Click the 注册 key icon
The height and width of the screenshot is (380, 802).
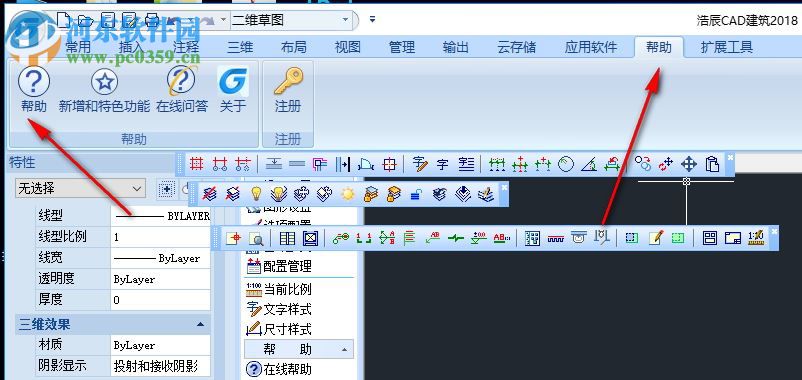click(288, 82)
